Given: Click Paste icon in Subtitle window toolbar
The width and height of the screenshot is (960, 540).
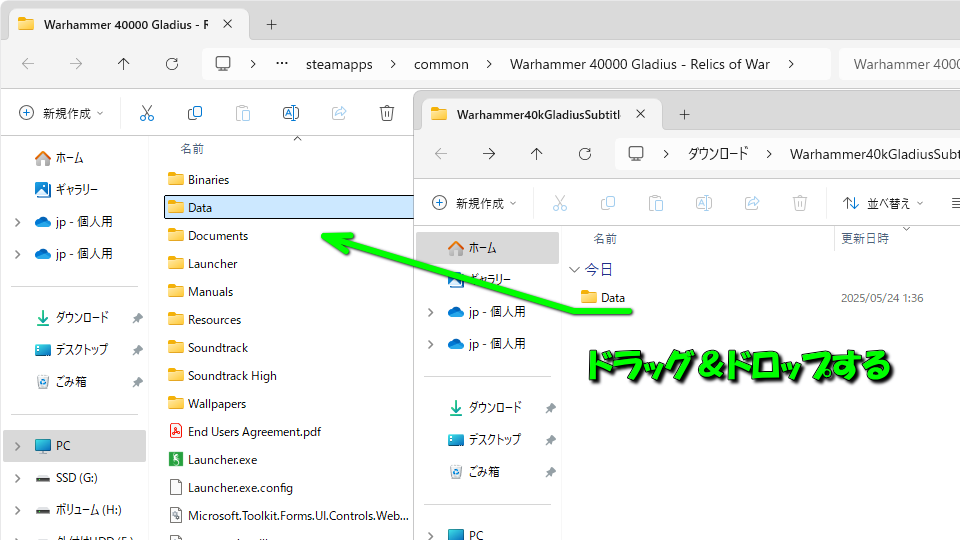Looking at the screenshot, I should pyautogui.click(x=656, y=203).
